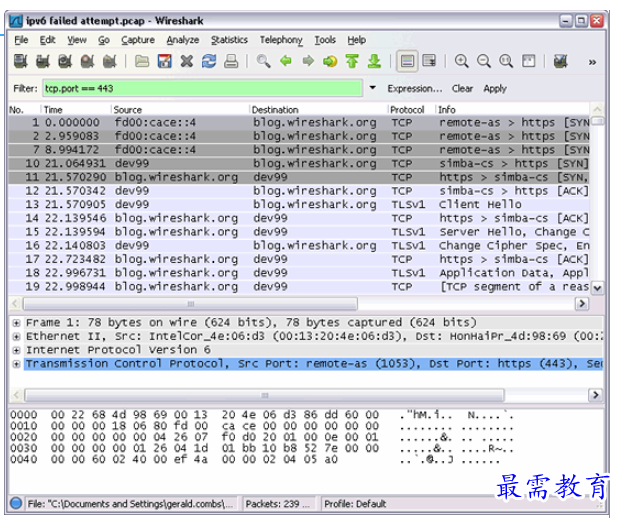618x518 pixels.
Task: Open capture options toolbar icon
Action: point(43,61)
